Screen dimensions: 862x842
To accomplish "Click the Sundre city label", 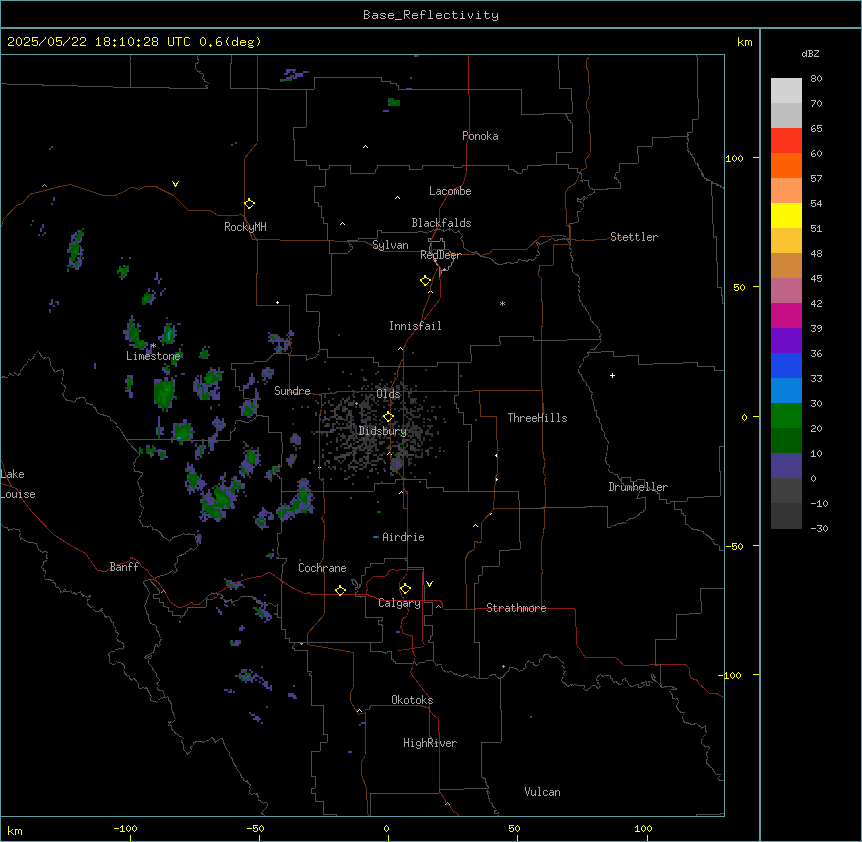I will tap(292, 391).
